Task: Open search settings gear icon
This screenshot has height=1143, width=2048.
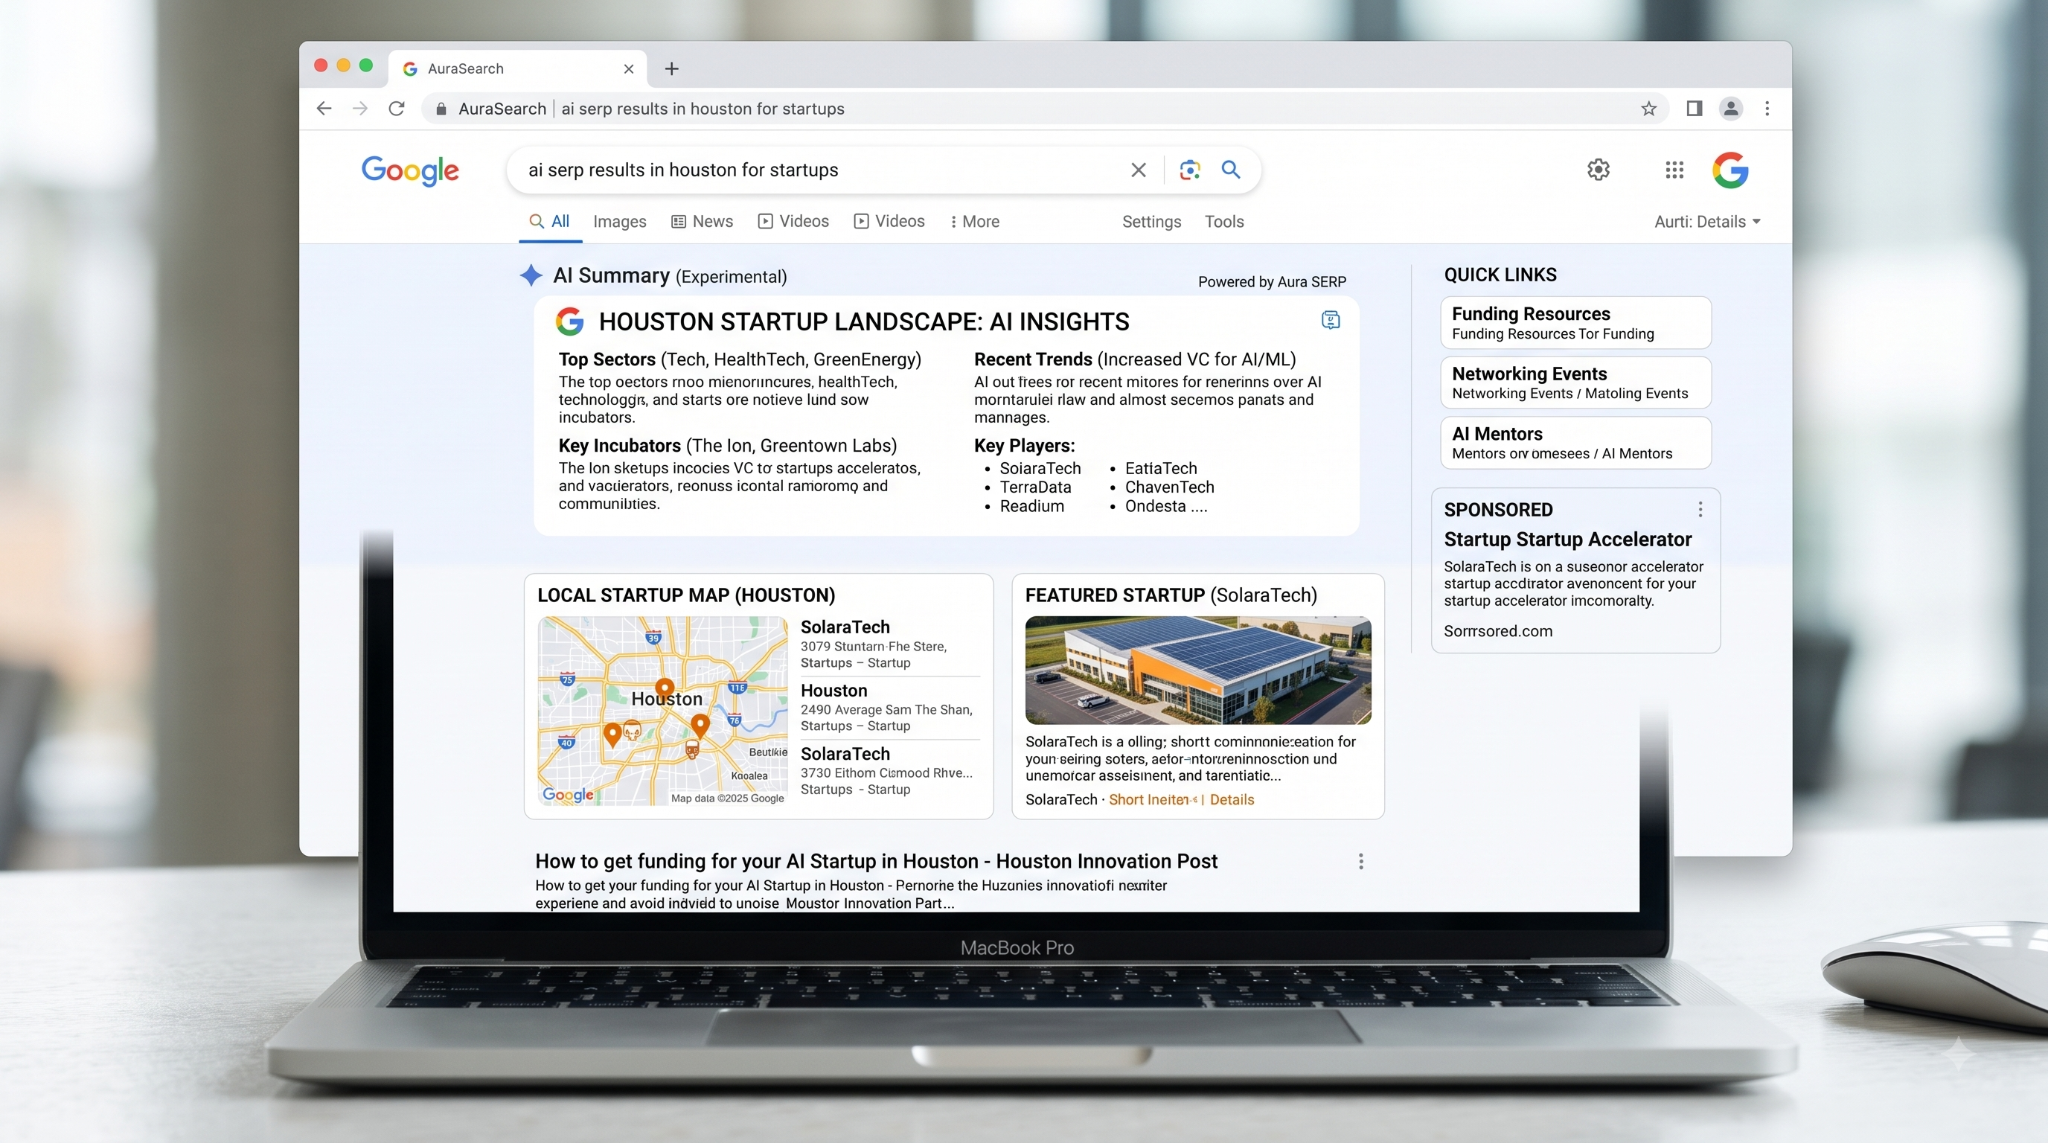Action: (1598, 170)
